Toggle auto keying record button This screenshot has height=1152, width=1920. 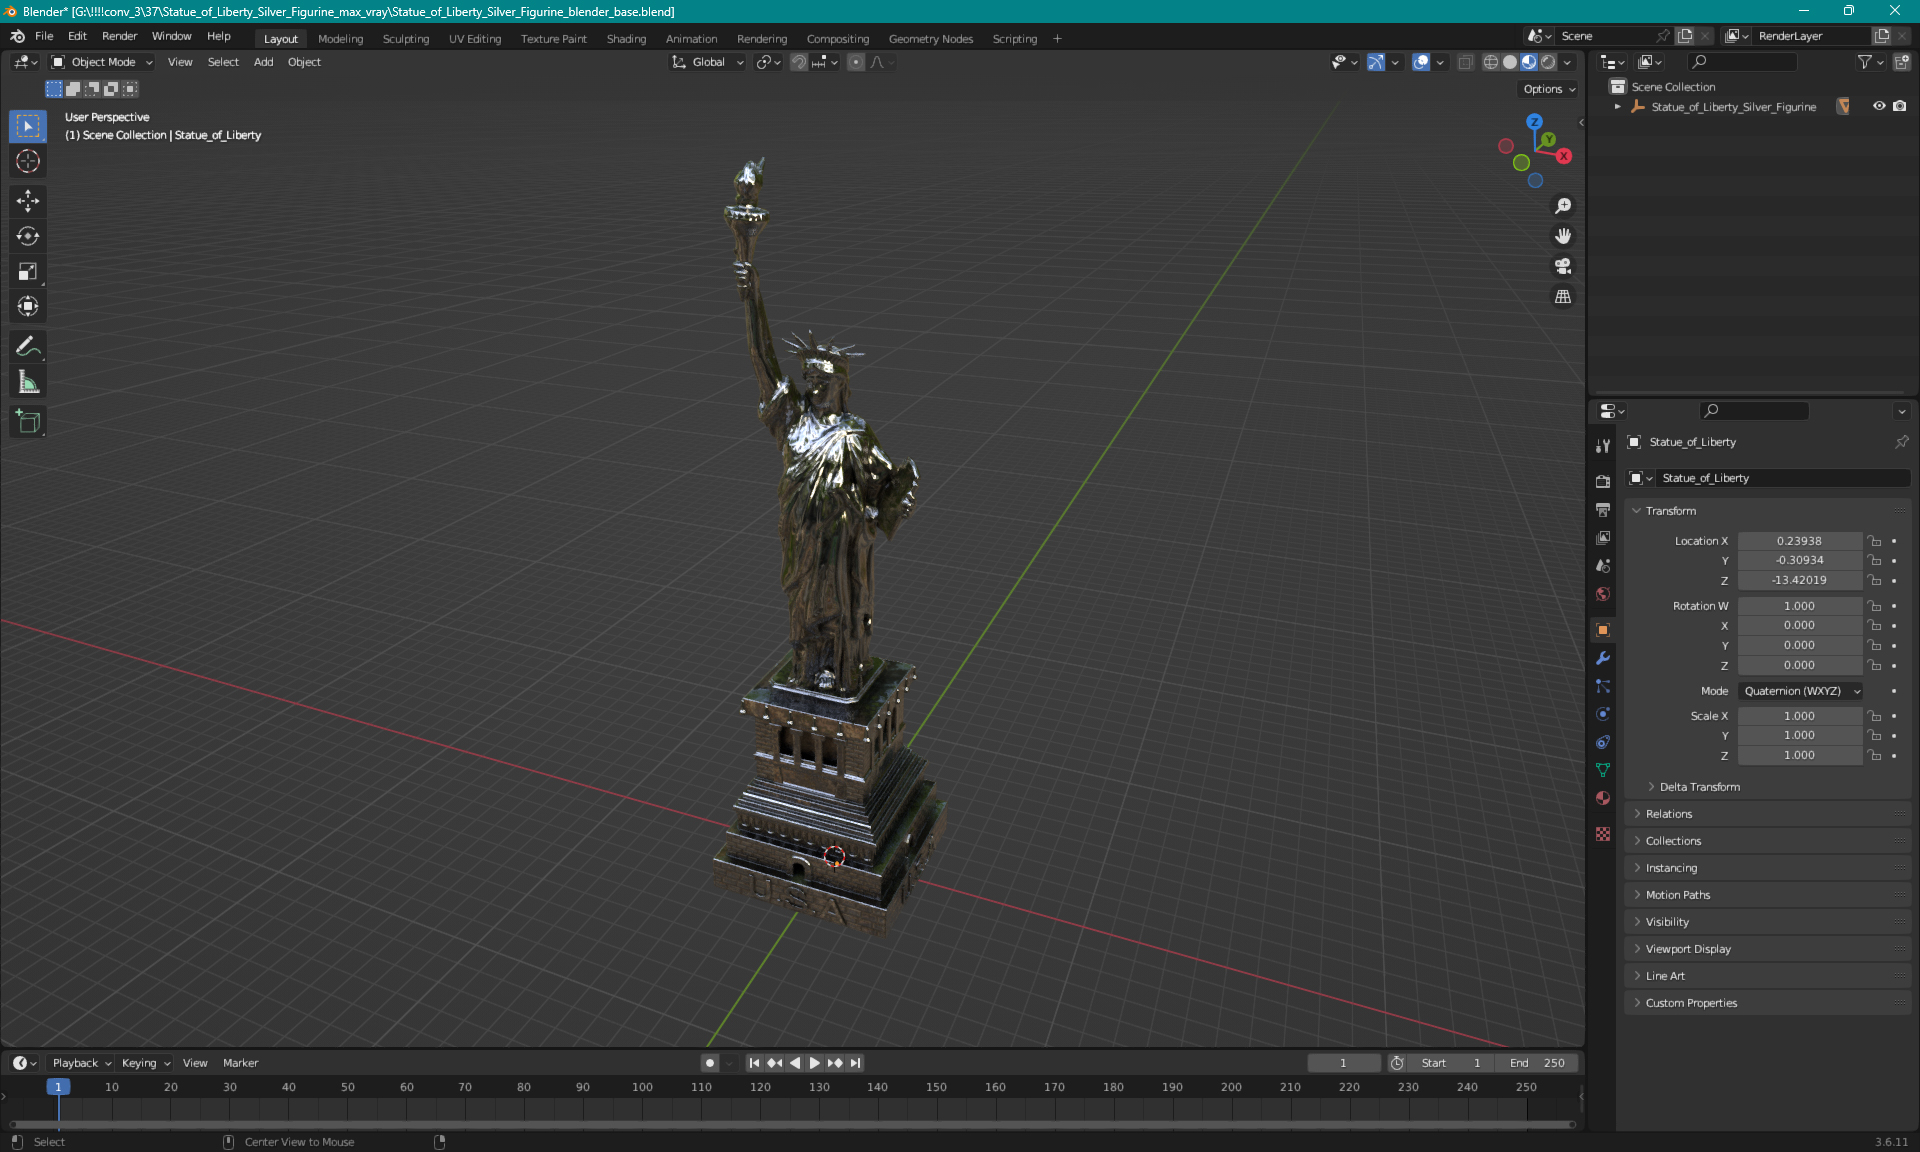pyautogui.click(x=710, y=1063)
